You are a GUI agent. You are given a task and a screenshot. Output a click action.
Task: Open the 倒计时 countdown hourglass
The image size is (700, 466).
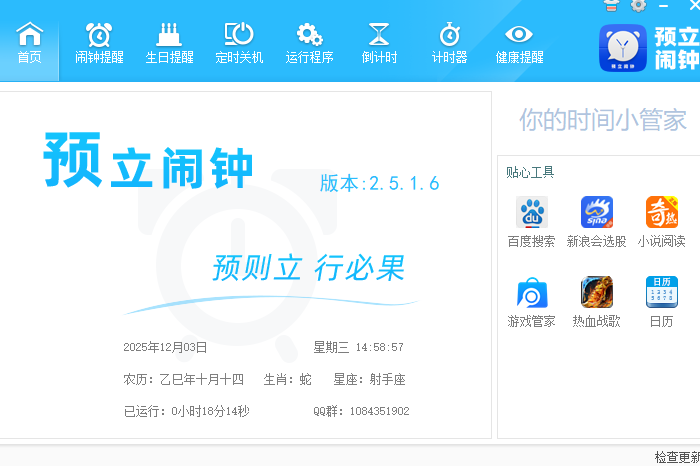pos(379,42)
